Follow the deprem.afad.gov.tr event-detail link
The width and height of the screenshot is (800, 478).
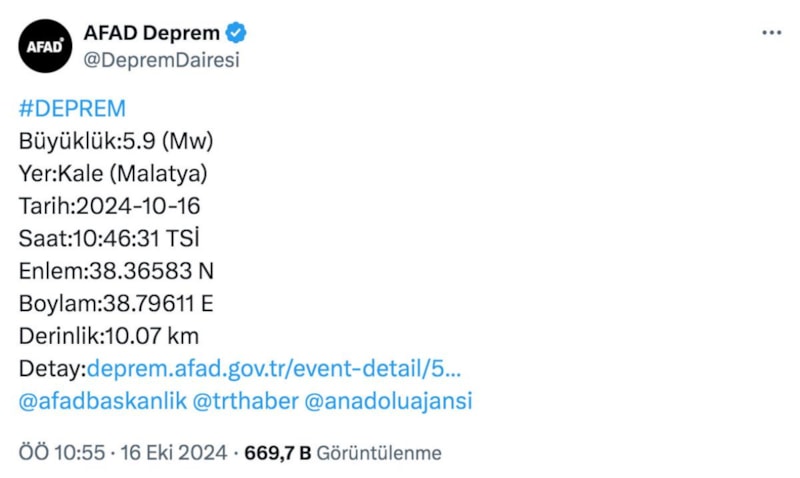pos(274,368)
